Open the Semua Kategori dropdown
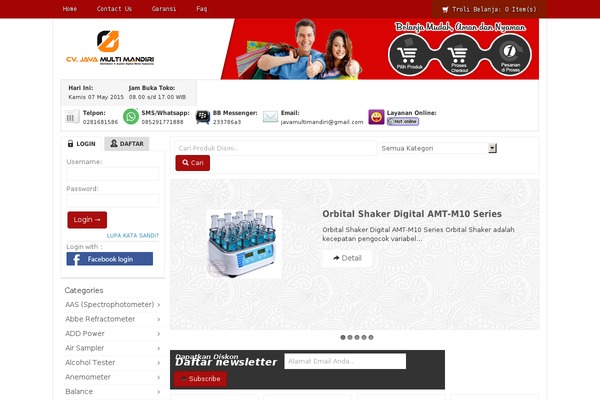 point(438,148)
